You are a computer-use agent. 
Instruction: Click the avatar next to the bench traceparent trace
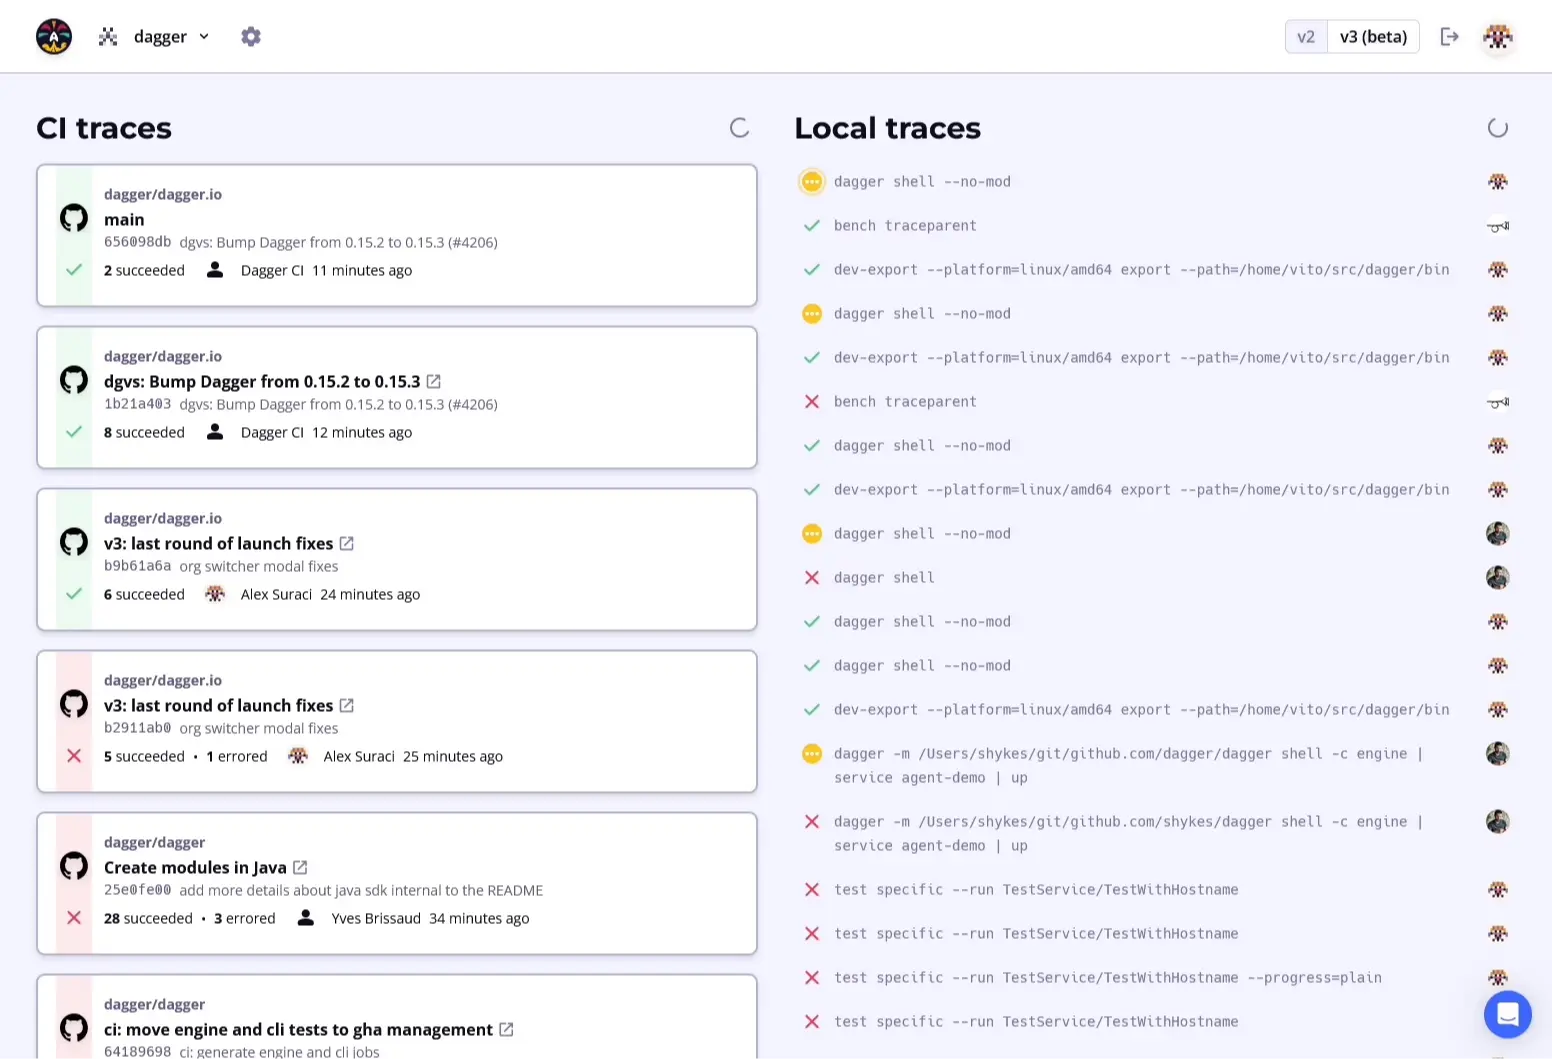1497,225
